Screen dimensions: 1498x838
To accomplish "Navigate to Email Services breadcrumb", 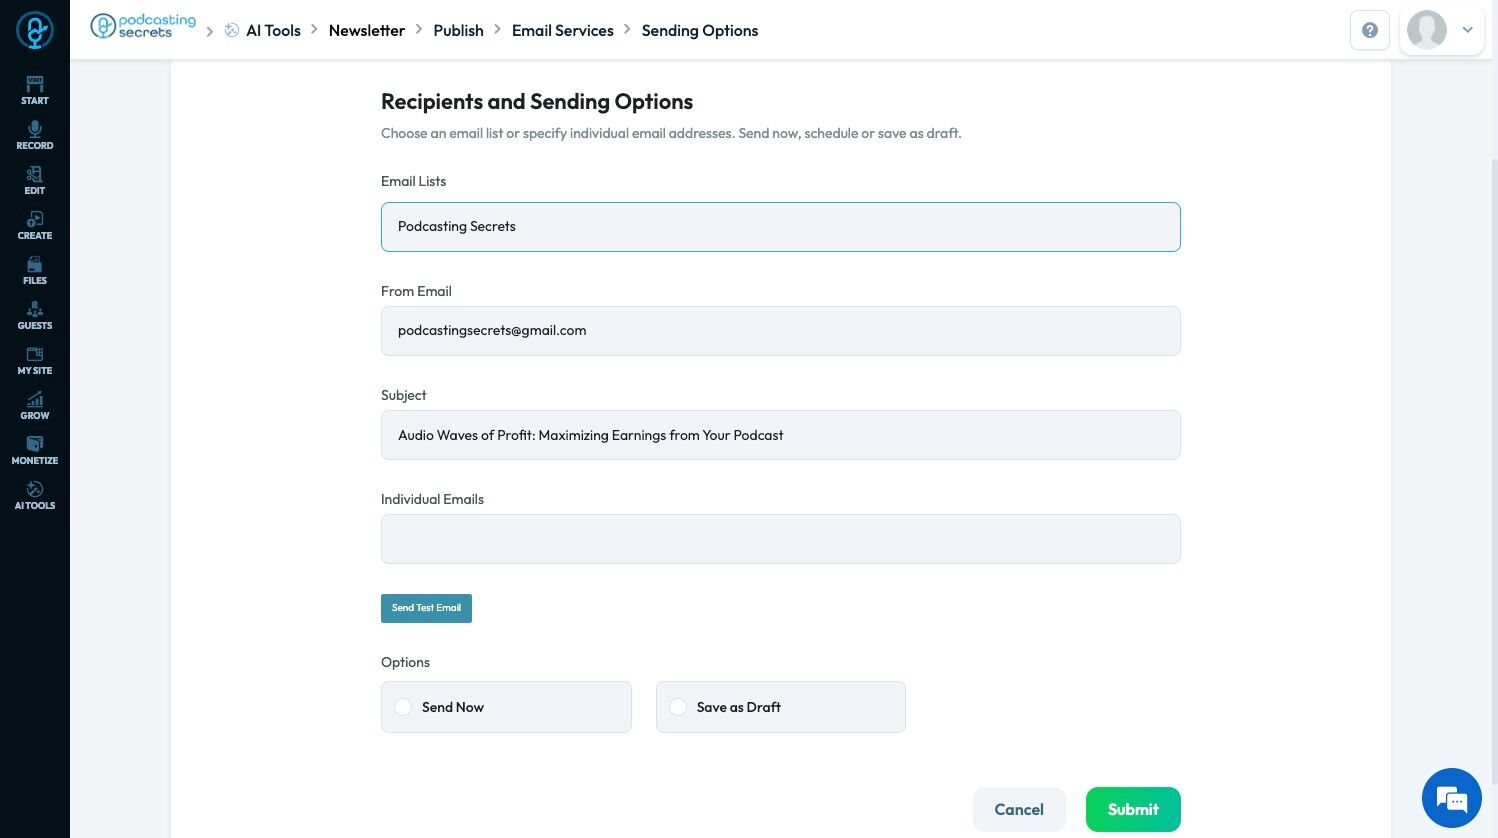I will pyautogui.click(x=562, y=31).
